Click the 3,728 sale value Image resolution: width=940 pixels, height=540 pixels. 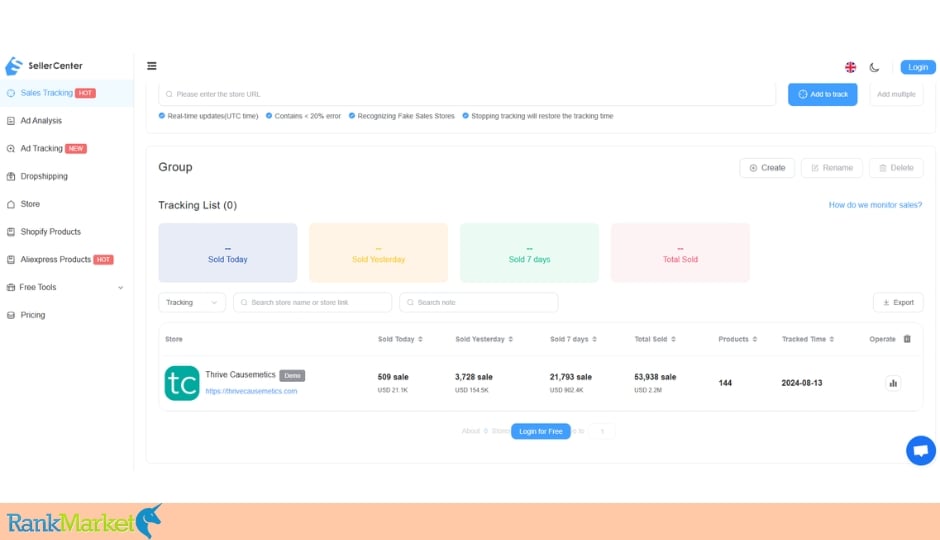474,377
